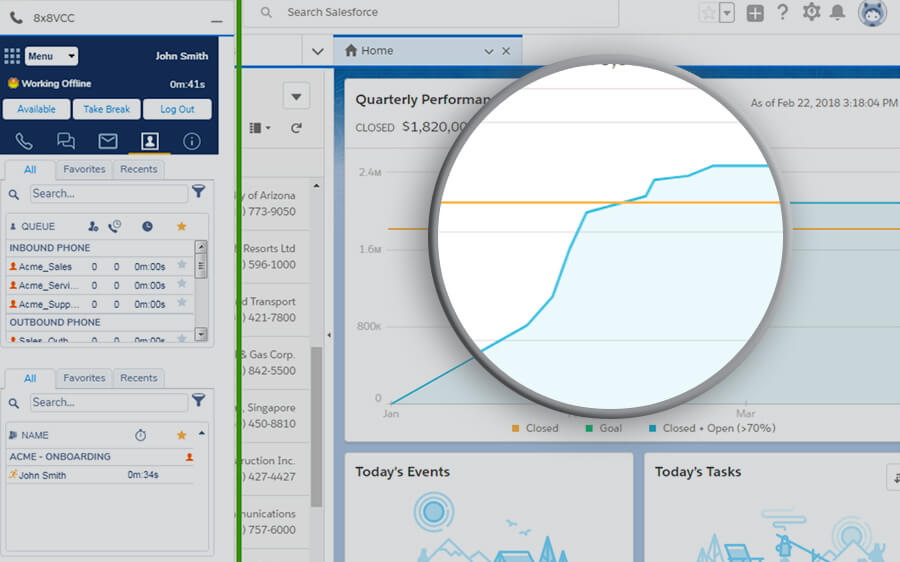
Task: Click the queue list scrollbar up arrow
Action: pos(201,247)
